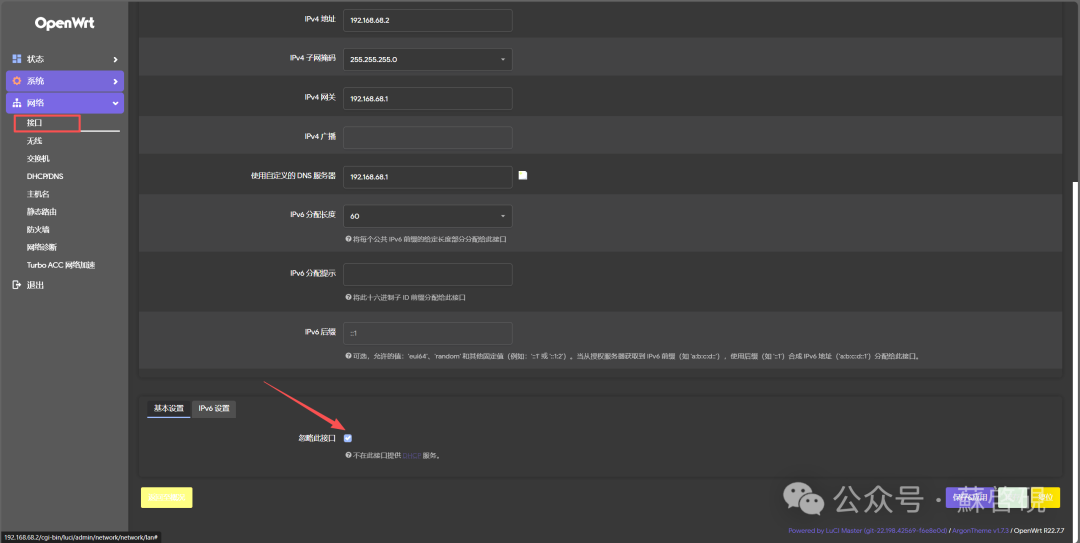Viewport: 1080px width, 543px height.
Task: Open 防火墙 in the sidebar
Action: (x=38, y=229)
